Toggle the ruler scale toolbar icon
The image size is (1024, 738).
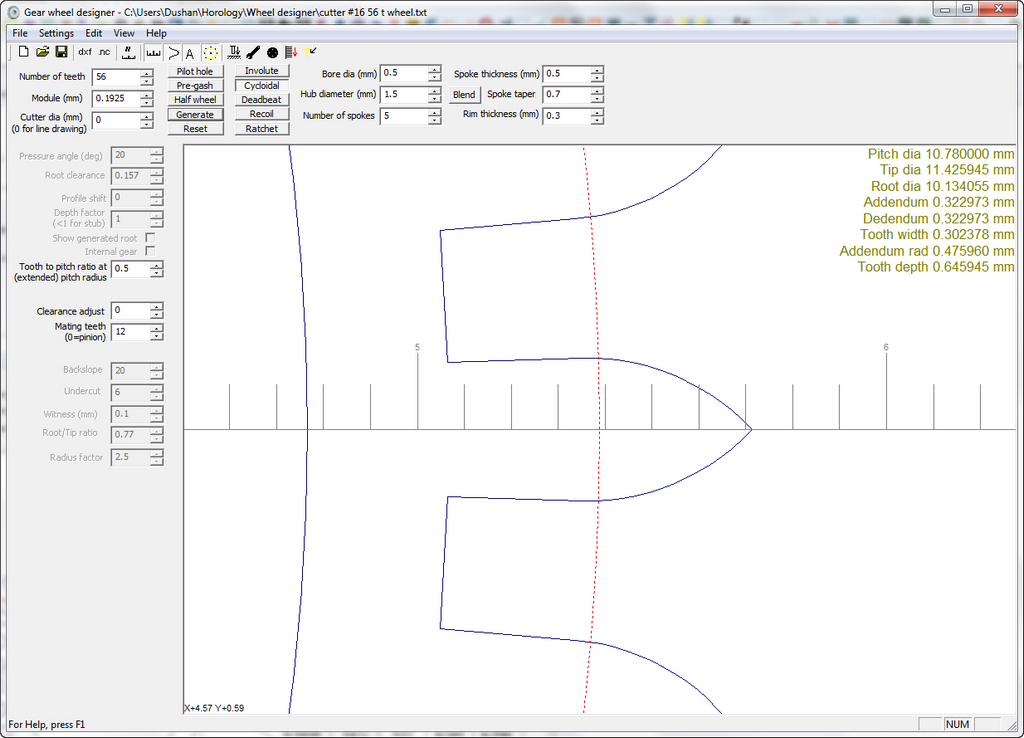[x=153, y=52]
